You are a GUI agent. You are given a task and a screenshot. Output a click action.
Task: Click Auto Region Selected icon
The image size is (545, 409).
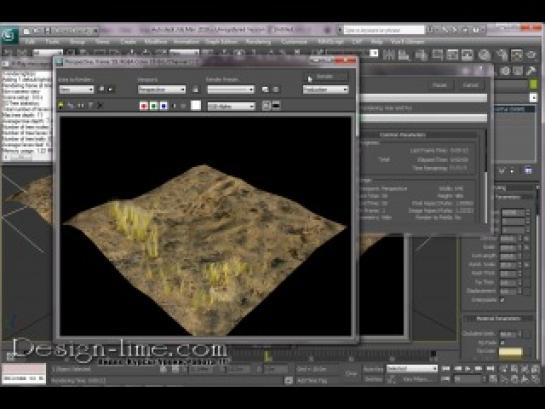110,89
